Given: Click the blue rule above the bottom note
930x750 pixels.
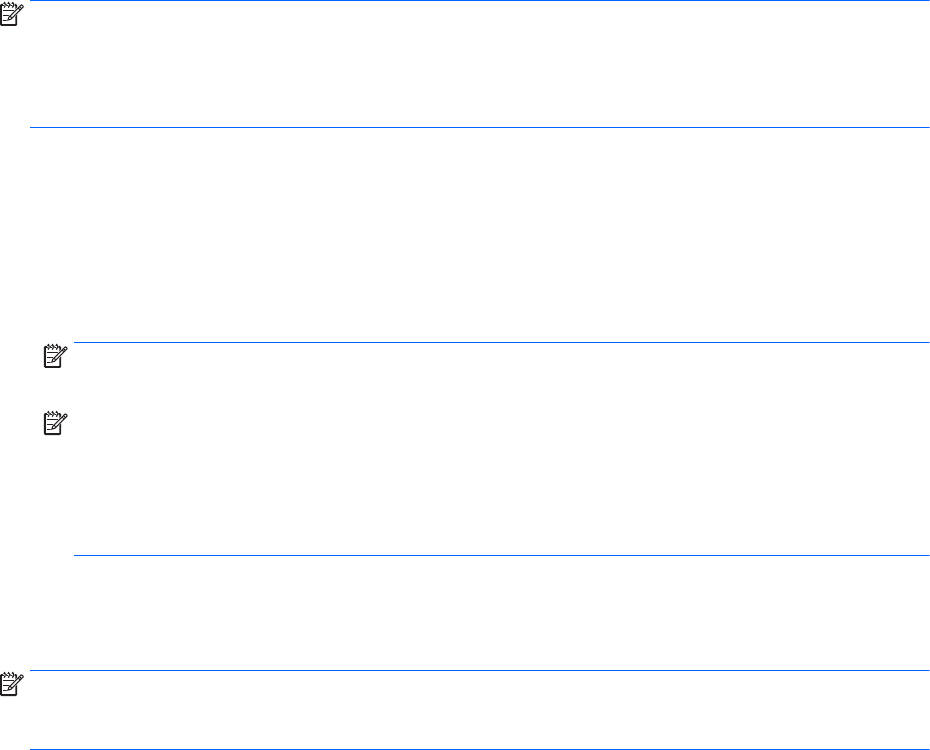Looking at the screenshot, I should (480, 670).
